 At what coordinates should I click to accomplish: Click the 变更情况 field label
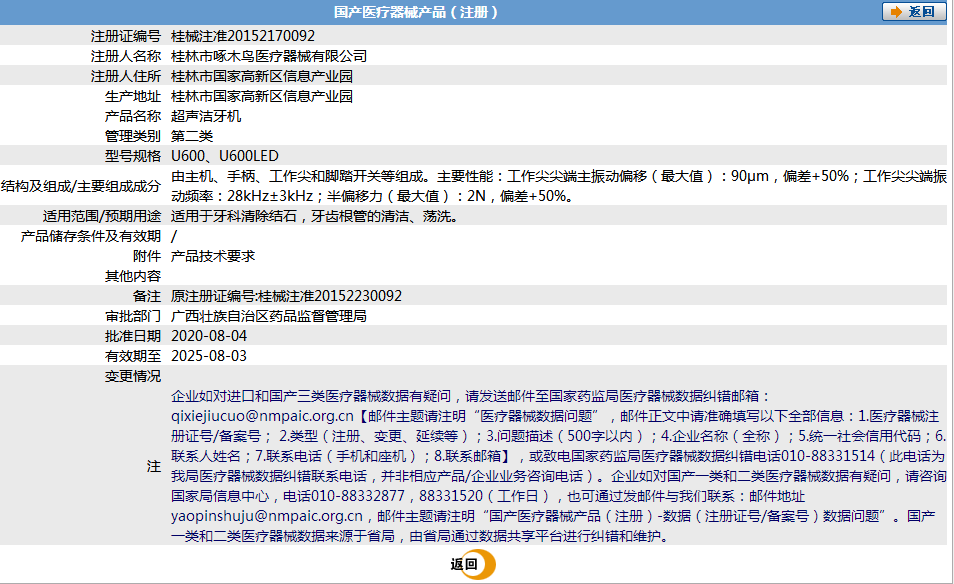click(133, 377)
